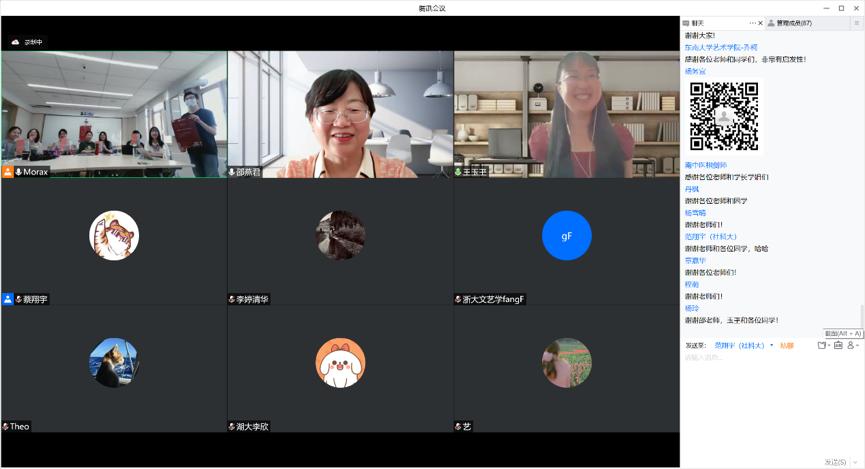Click the cartoon dog avatar of 湘大李欣
The height and width of the screenshot is (469, 865).
[x=340, y=363]
